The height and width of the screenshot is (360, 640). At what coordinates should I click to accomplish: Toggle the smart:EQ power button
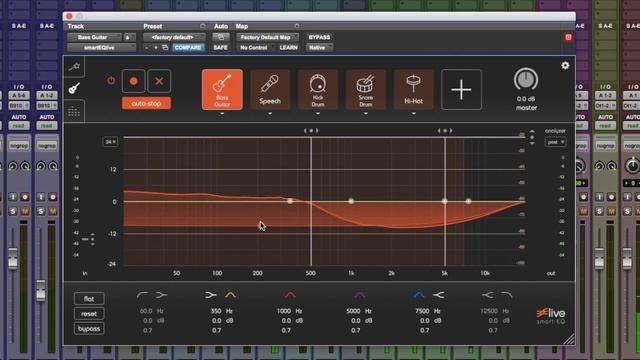pyautogui.click(x=111, y=81)
